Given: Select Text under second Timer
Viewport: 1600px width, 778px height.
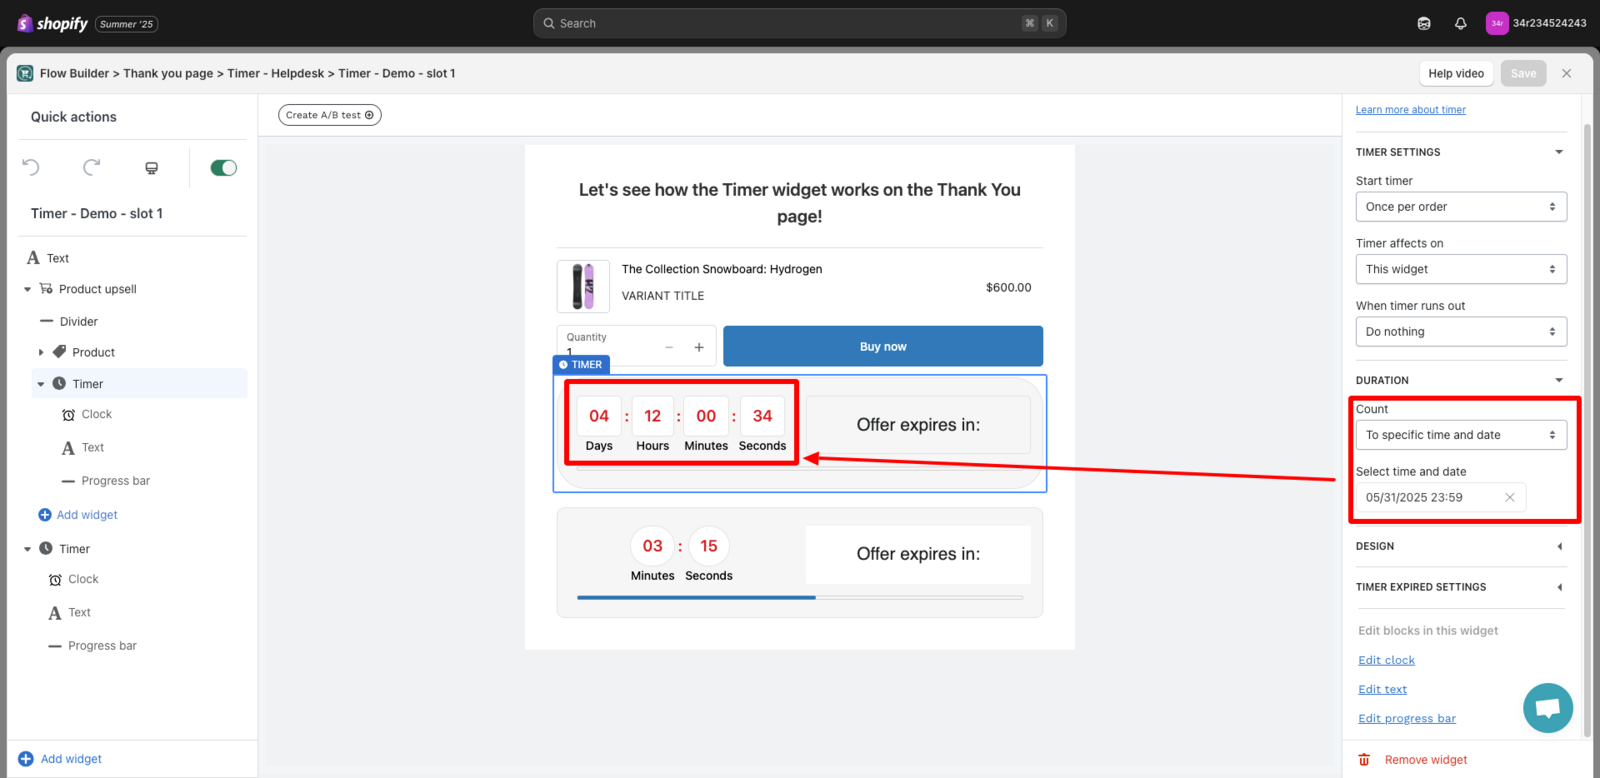Looking at the screenshot, I should pos(79,613).
